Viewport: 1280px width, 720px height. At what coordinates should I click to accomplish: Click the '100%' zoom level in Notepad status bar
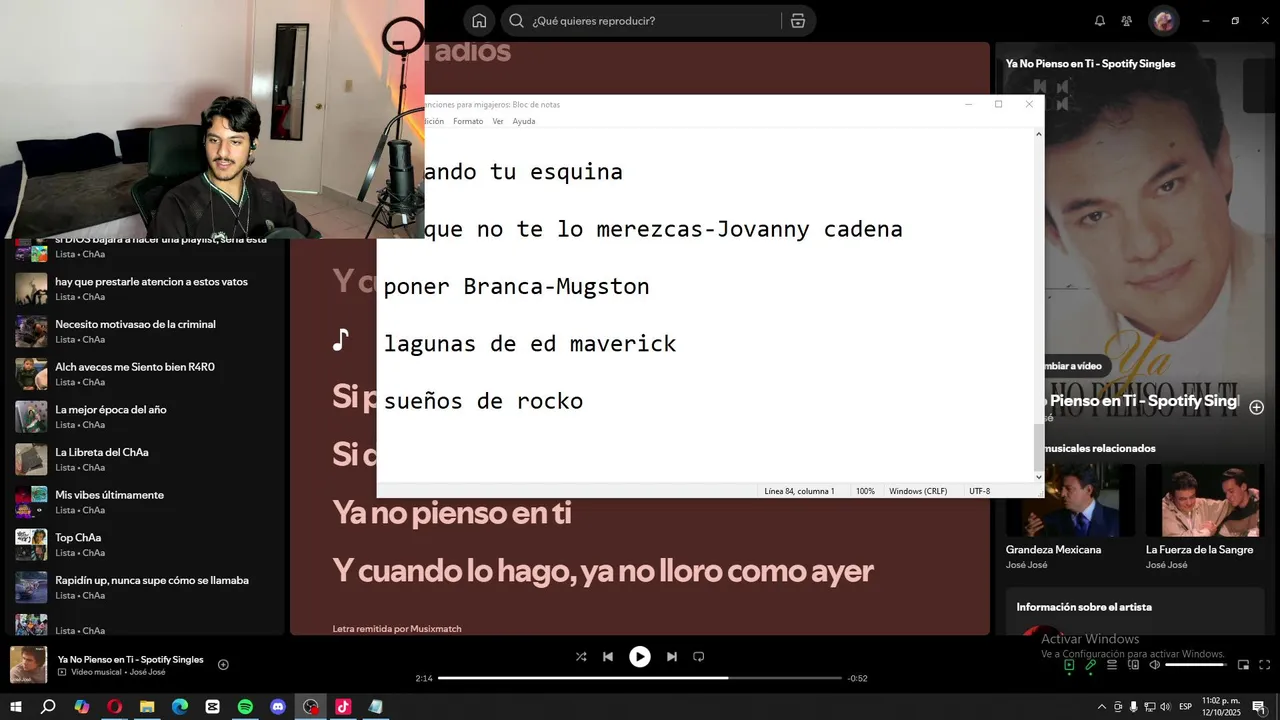[x=865, y=491]
